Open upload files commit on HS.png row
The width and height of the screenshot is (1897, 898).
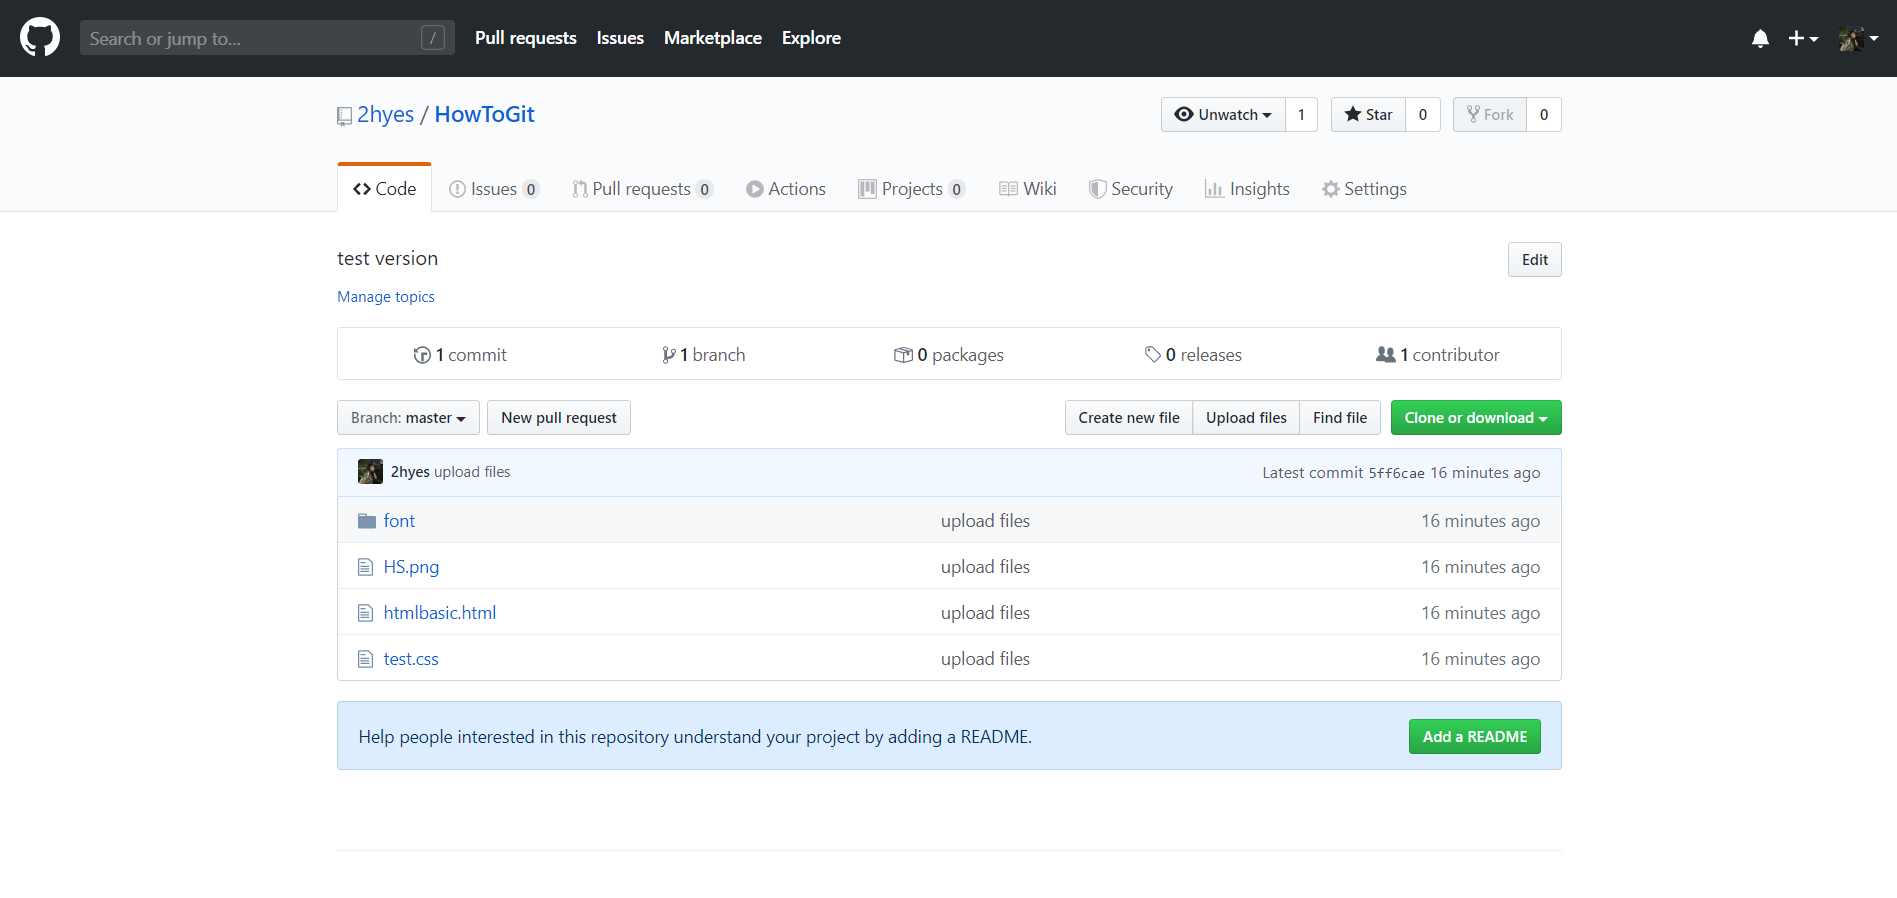click(x=985, y=567)
